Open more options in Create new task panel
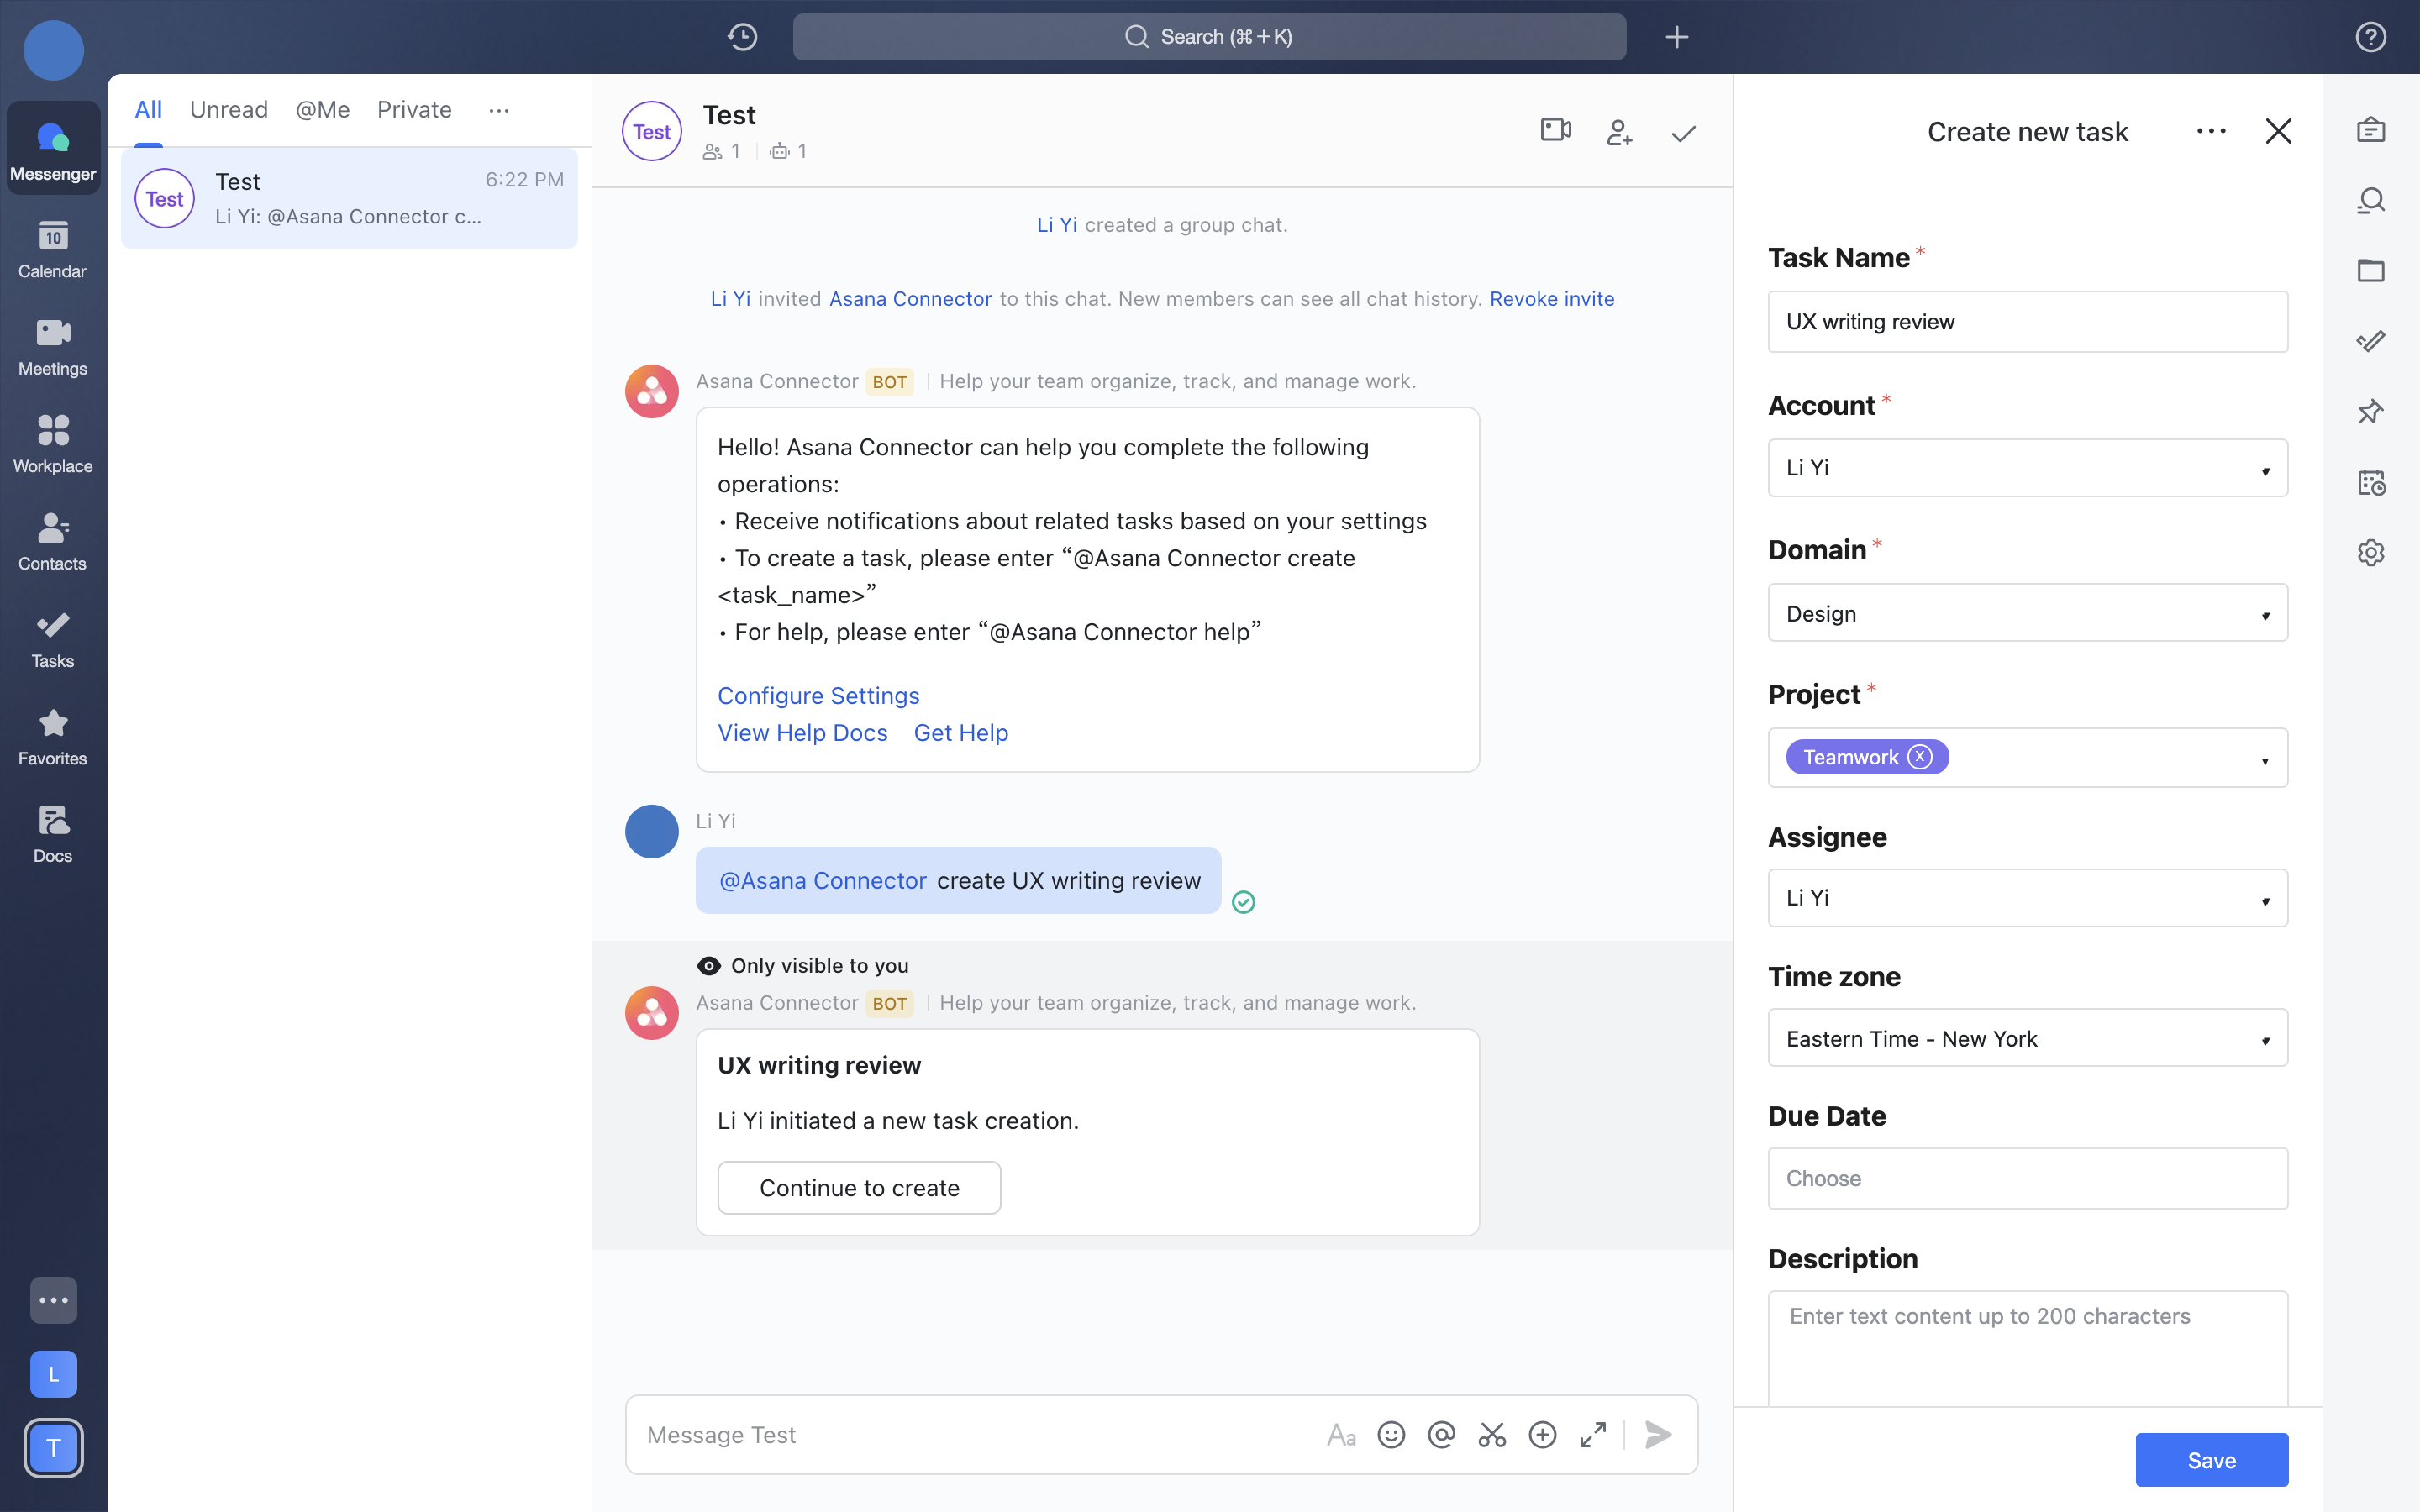The height and width of the screenshot is (1512, 2420). (2211, 131)
